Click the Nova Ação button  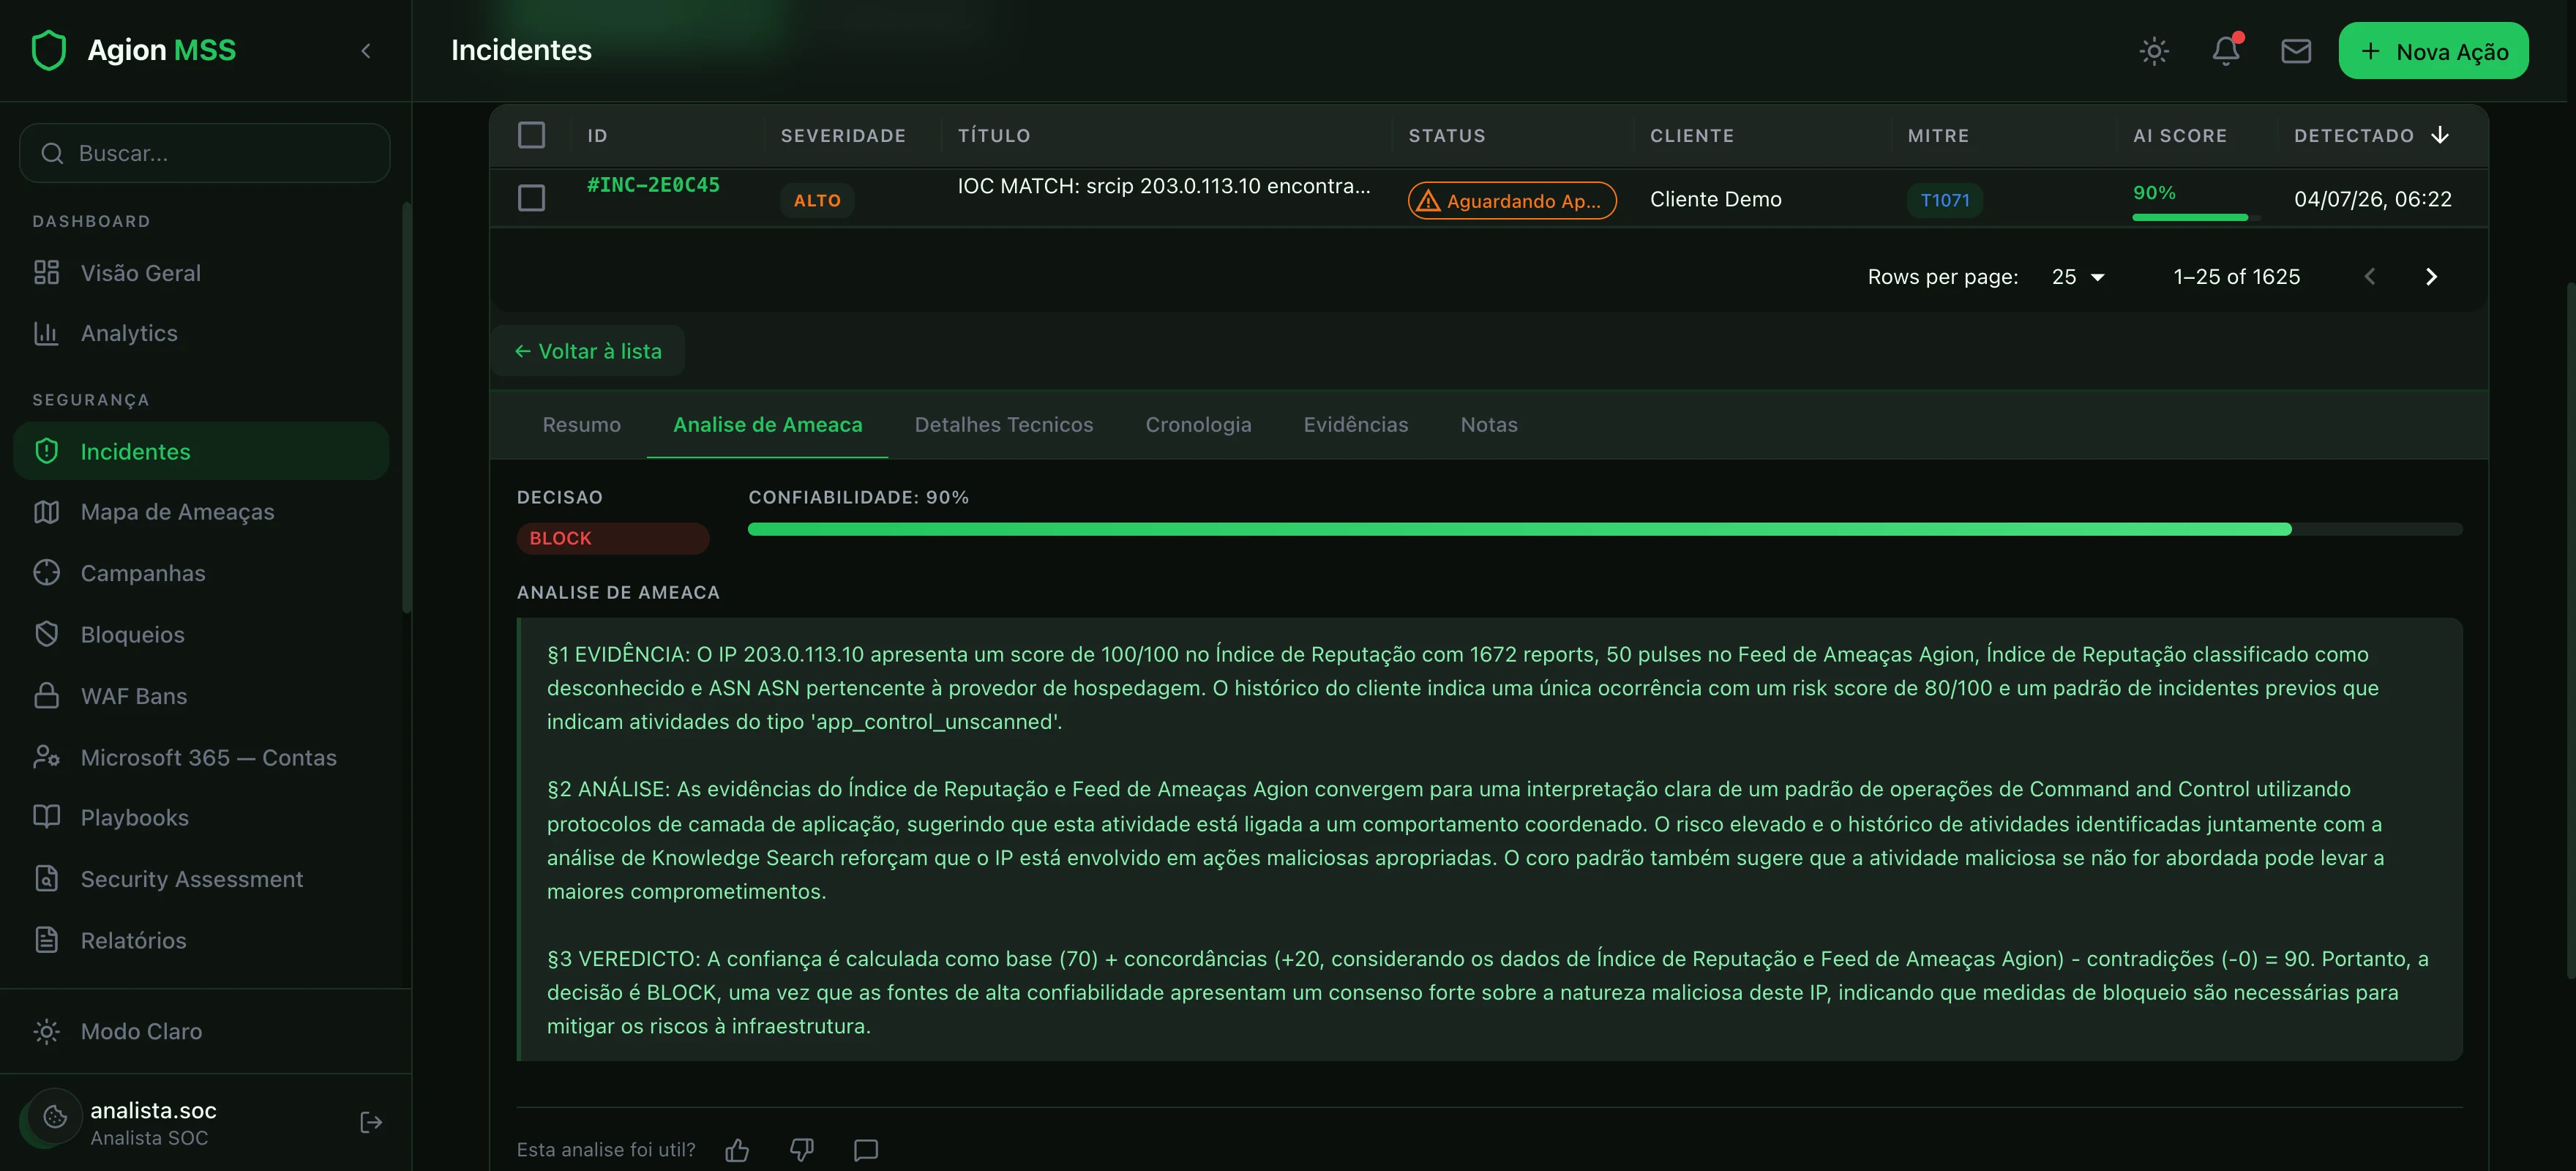pos(2433,51)
